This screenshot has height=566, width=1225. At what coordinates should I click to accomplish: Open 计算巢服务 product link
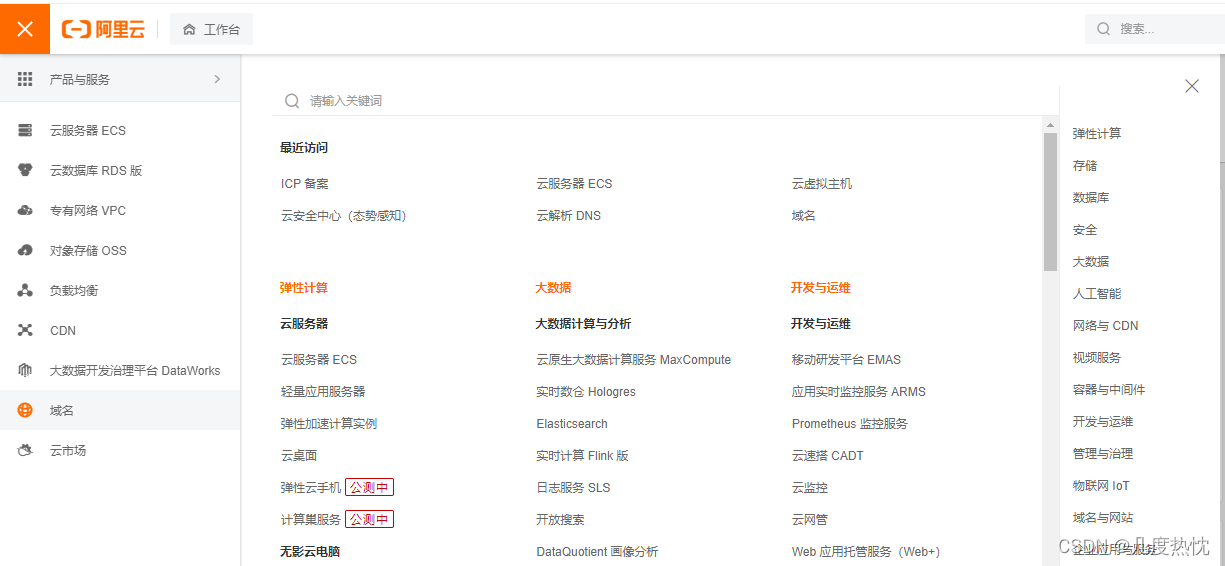coord(311,520)
